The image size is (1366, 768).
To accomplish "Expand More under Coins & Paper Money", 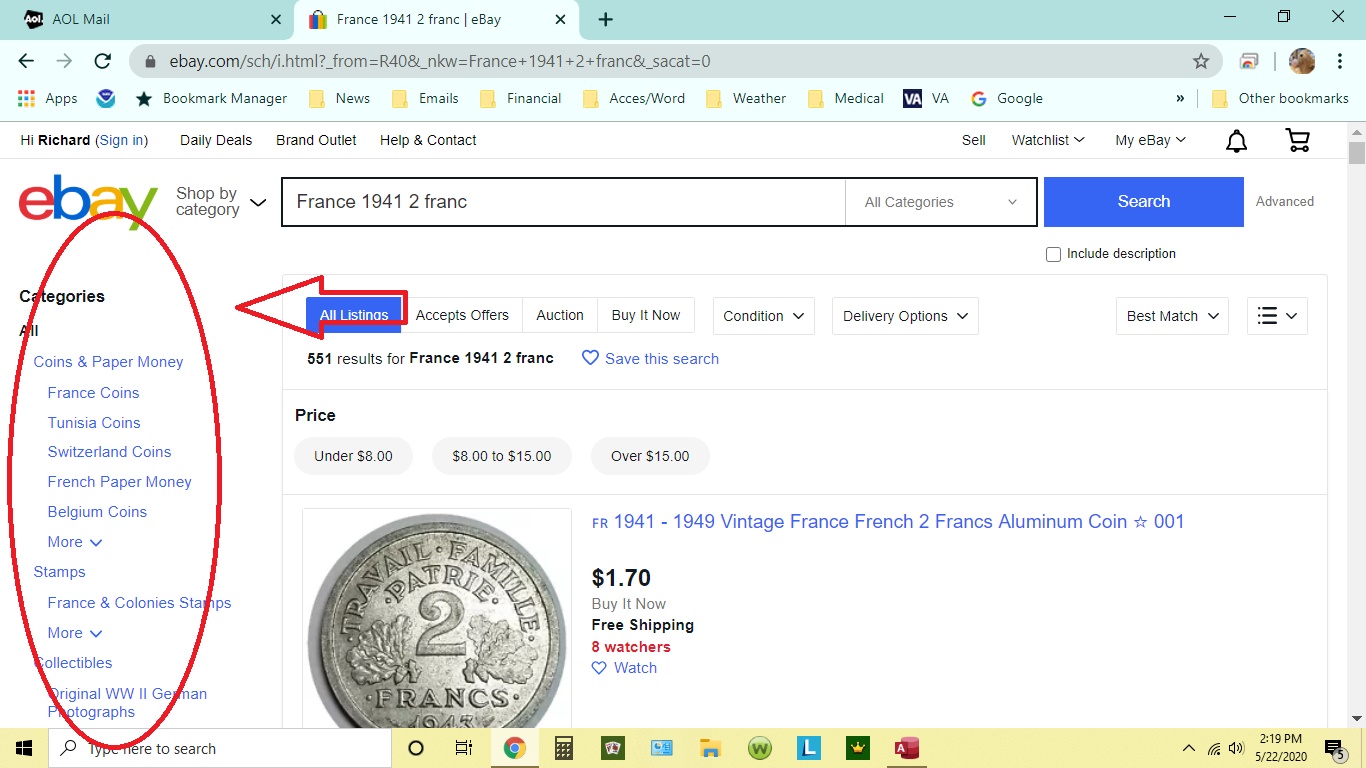I will point(75,541).
